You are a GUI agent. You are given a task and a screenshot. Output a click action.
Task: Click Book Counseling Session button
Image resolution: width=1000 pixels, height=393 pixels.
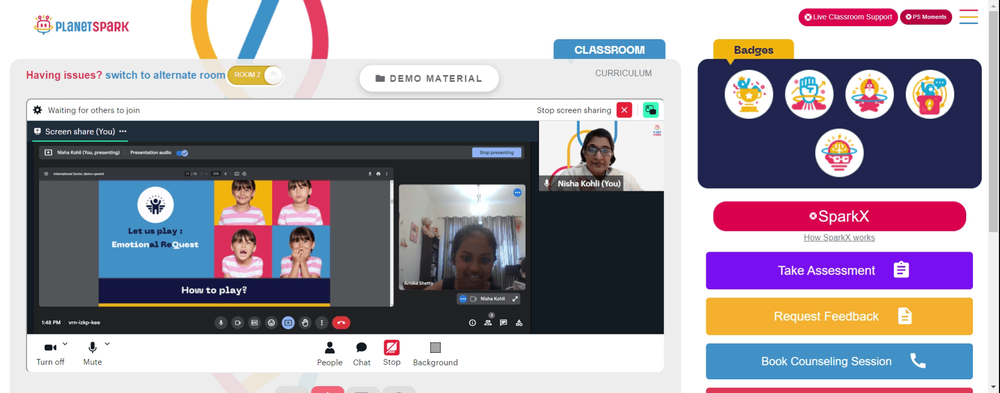839,361
